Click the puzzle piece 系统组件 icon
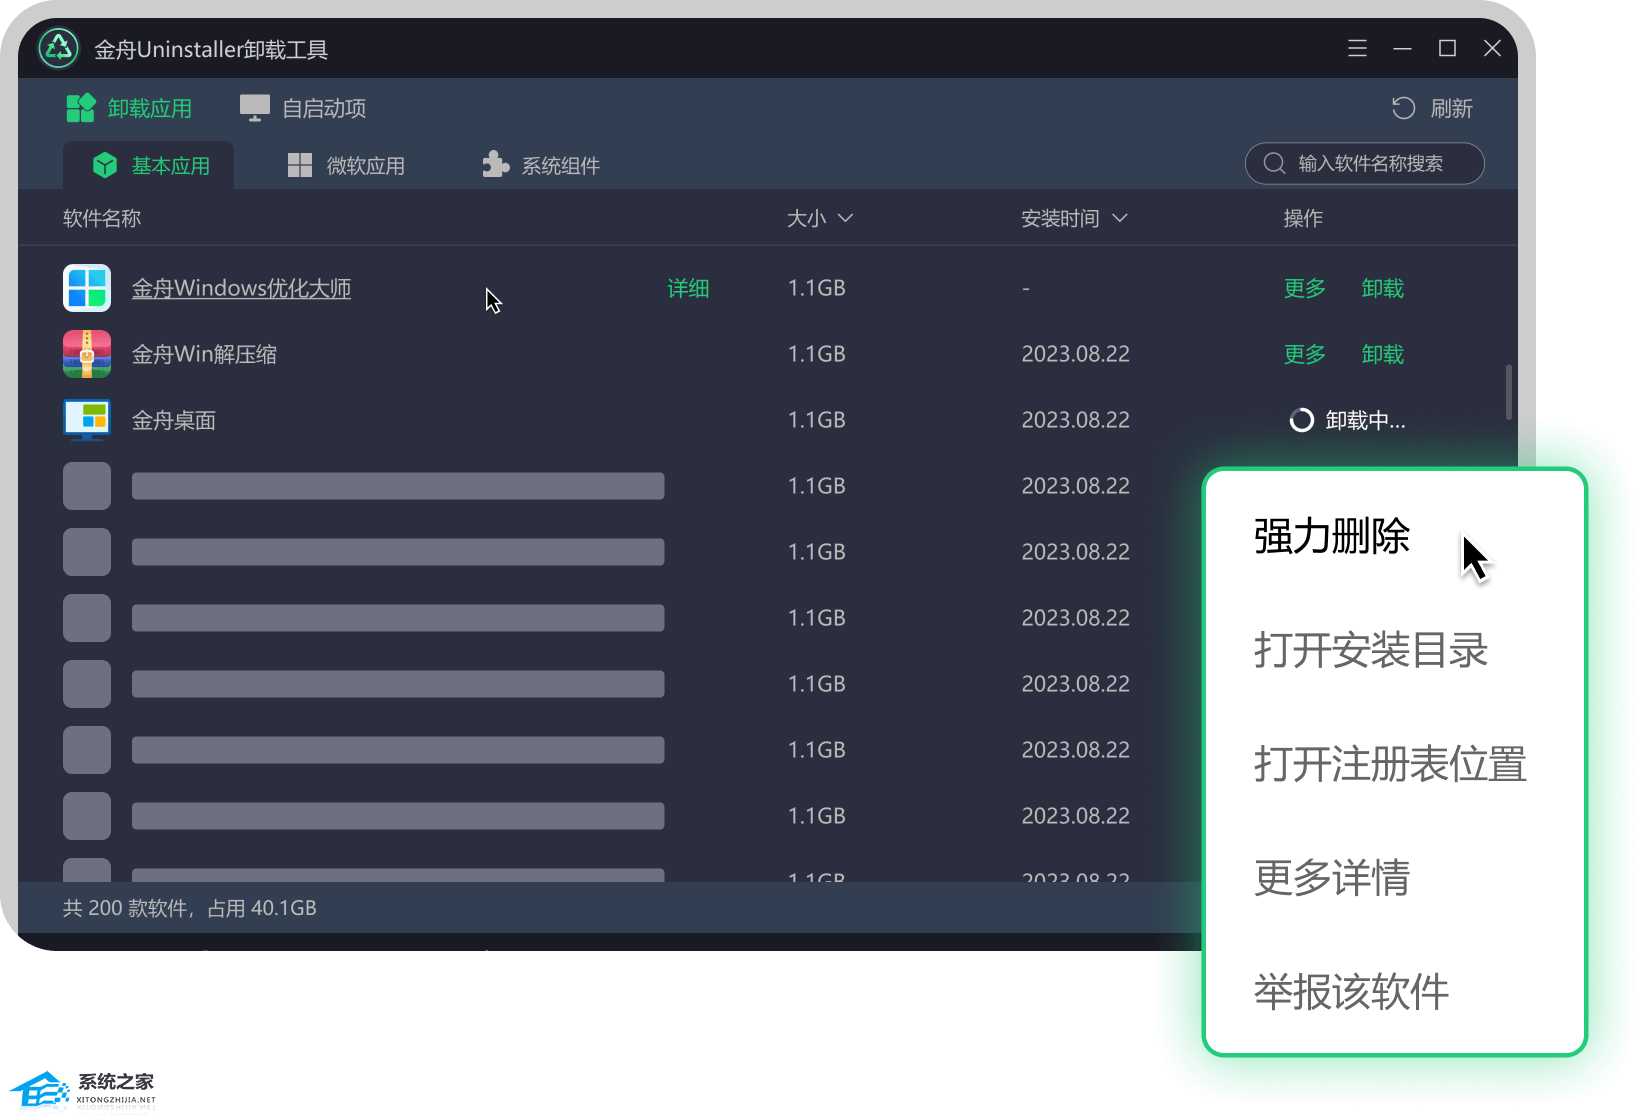Image resolution: width=1649 pixels, height=1118 pixels. (x=495, y=164)
